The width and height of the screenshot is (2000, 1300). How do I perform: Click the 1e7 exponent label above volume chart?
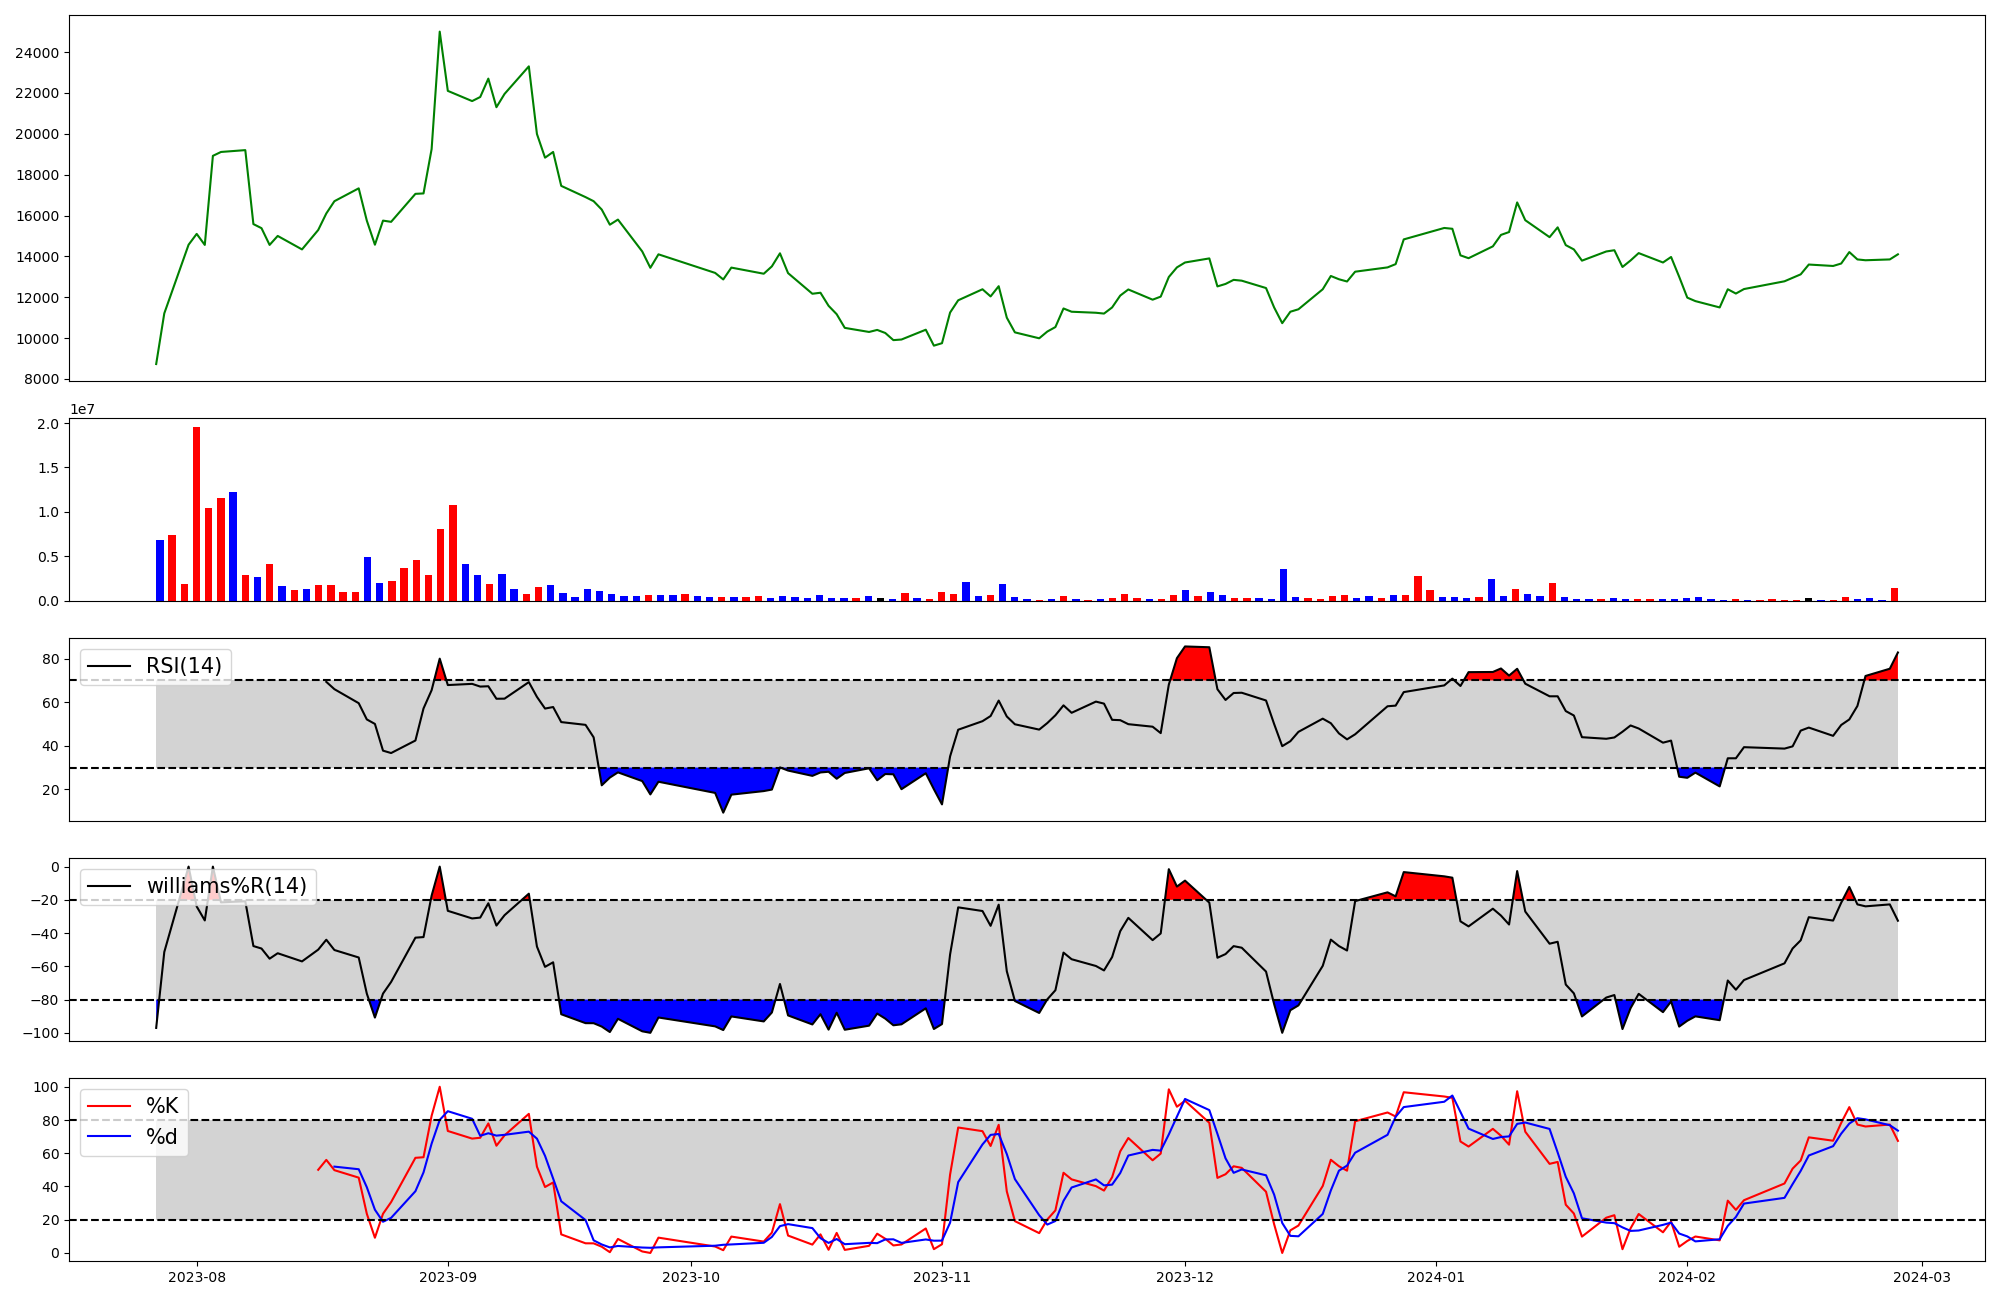(82, 409)
